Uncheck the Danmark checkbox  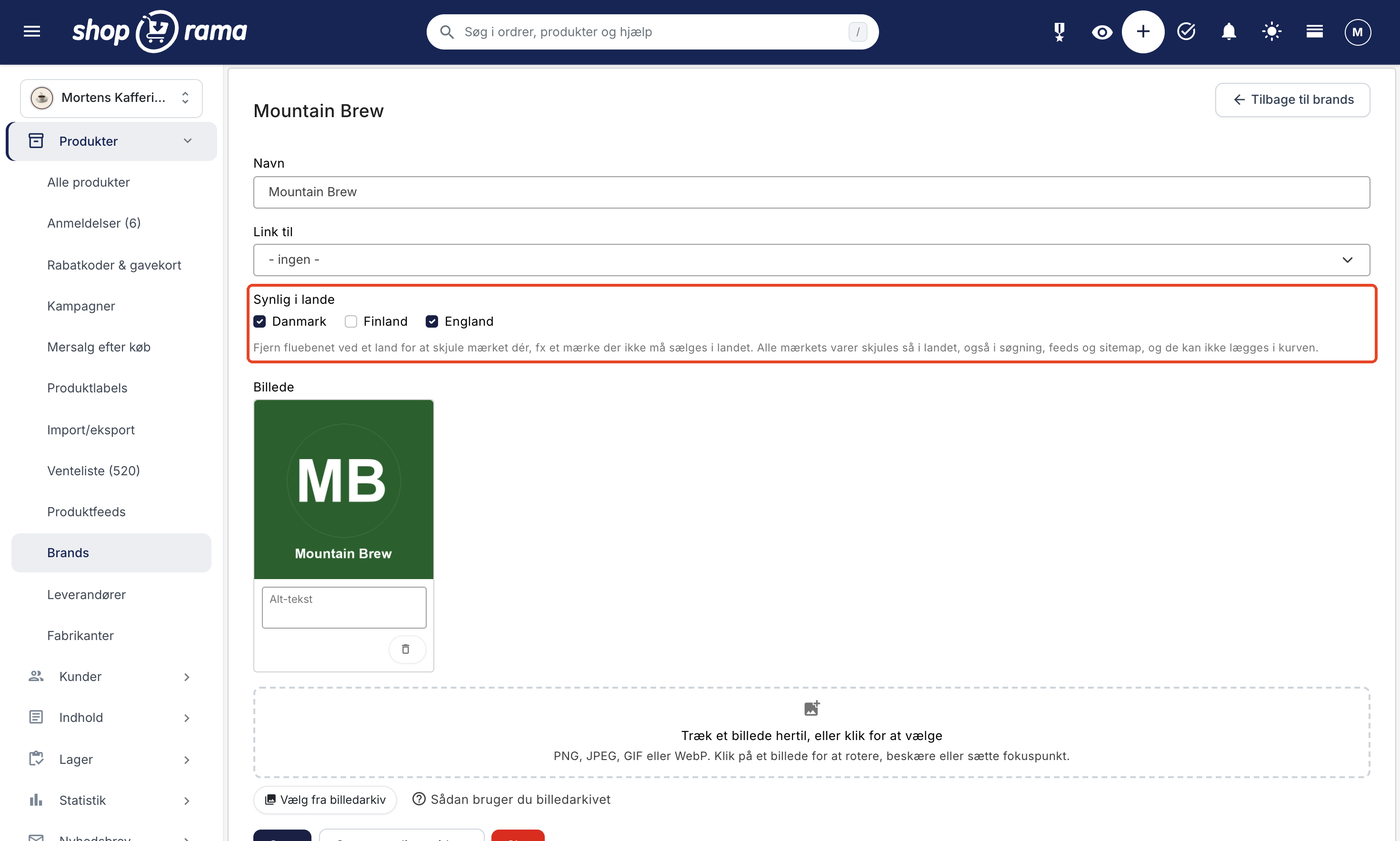pos(260,321)
